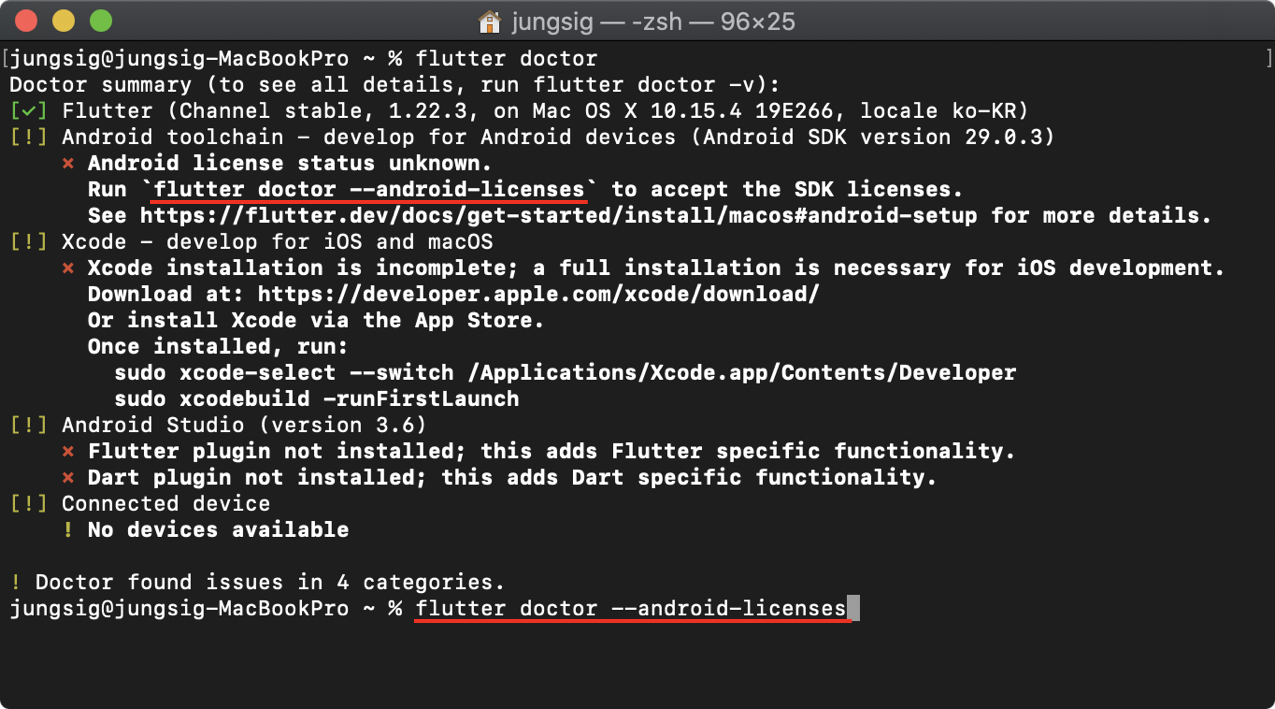Click 'Flutter plugin not installed' message
The image size is (1275, 709).
click(x=552, y=452)
